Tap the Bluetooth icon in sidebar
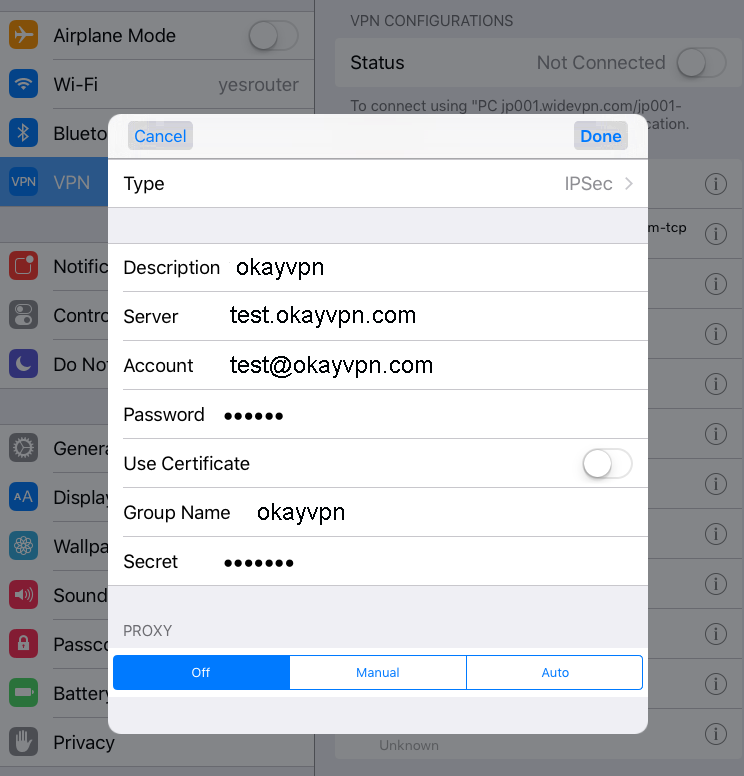The image size is (744, 776). pyautogui.click(x=23, y=133)
